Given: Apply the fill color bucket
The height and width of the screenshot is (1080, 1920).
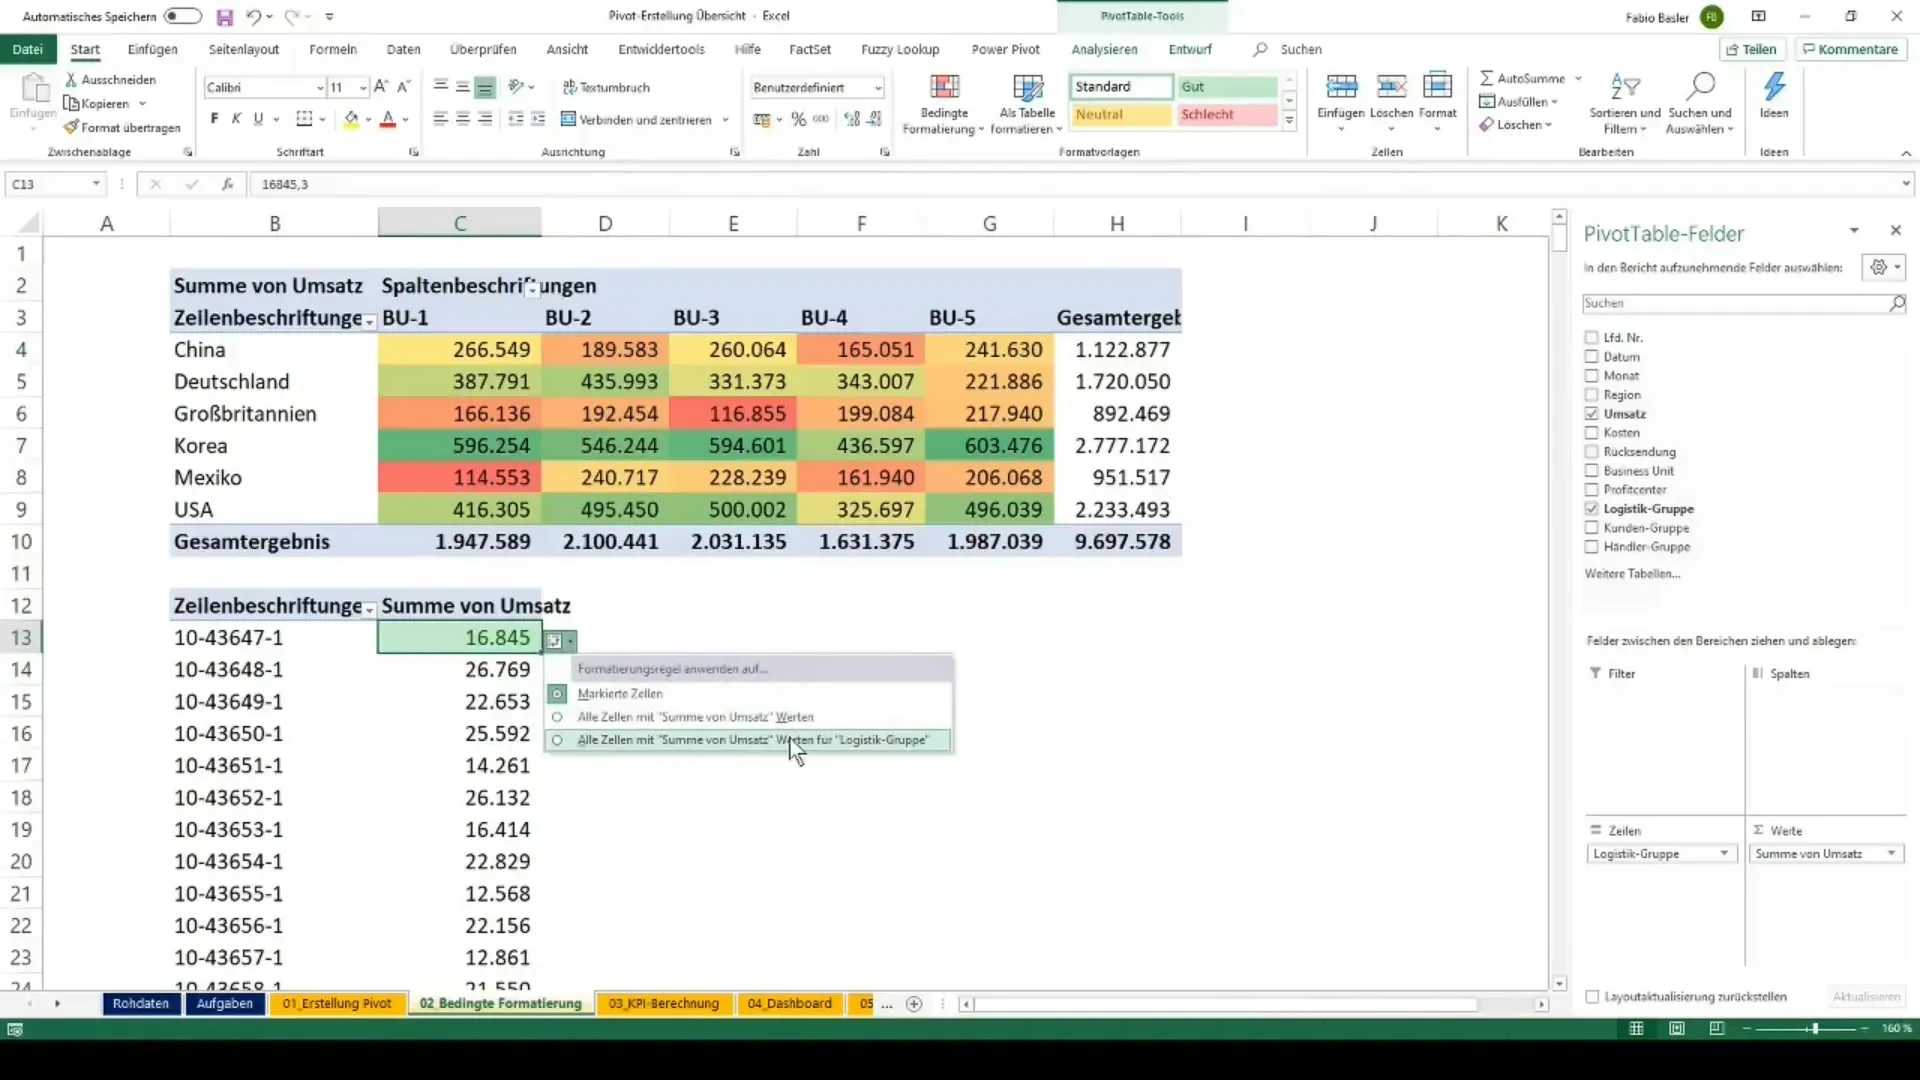Looking at the screenshot, I should (351, 119).
